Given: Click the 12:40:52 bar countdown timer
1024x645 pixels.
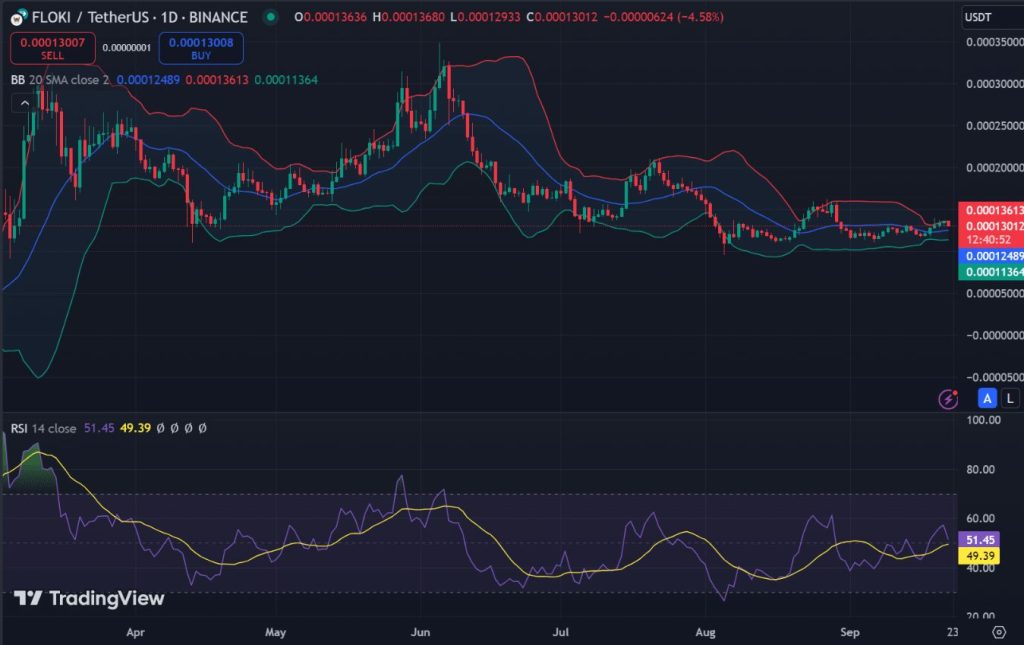Looking at the screenshot, I should click(991, 240).
